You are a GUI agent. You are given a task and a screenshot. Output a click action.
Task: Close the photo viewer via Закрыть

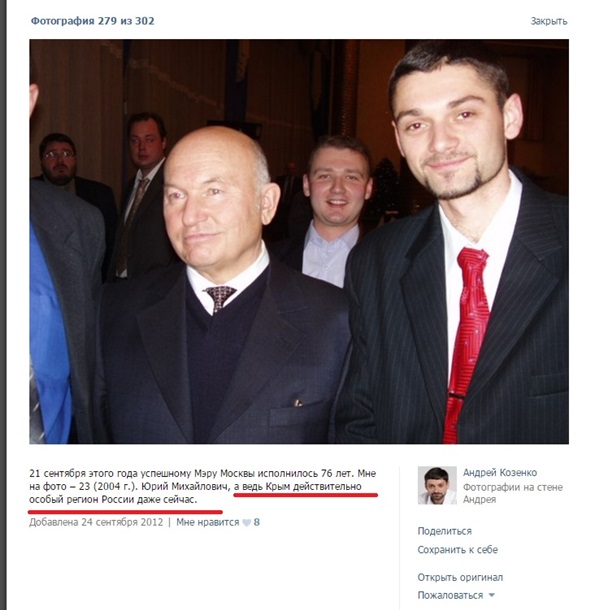(549, 21)
